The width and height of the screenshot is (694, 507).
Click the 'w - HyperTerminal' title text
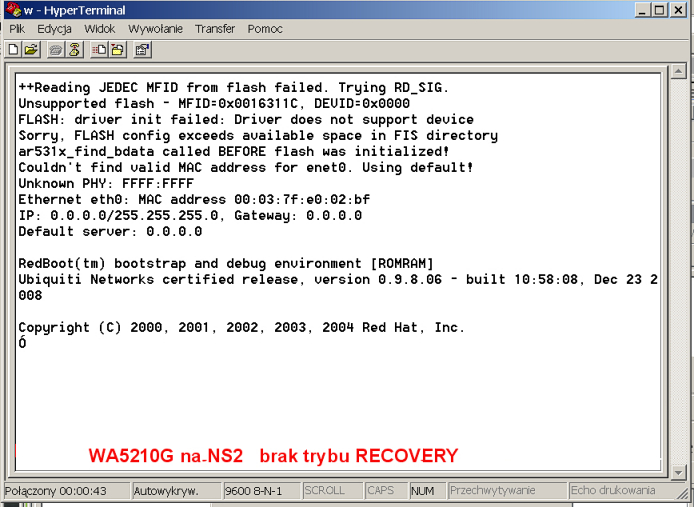74,10
